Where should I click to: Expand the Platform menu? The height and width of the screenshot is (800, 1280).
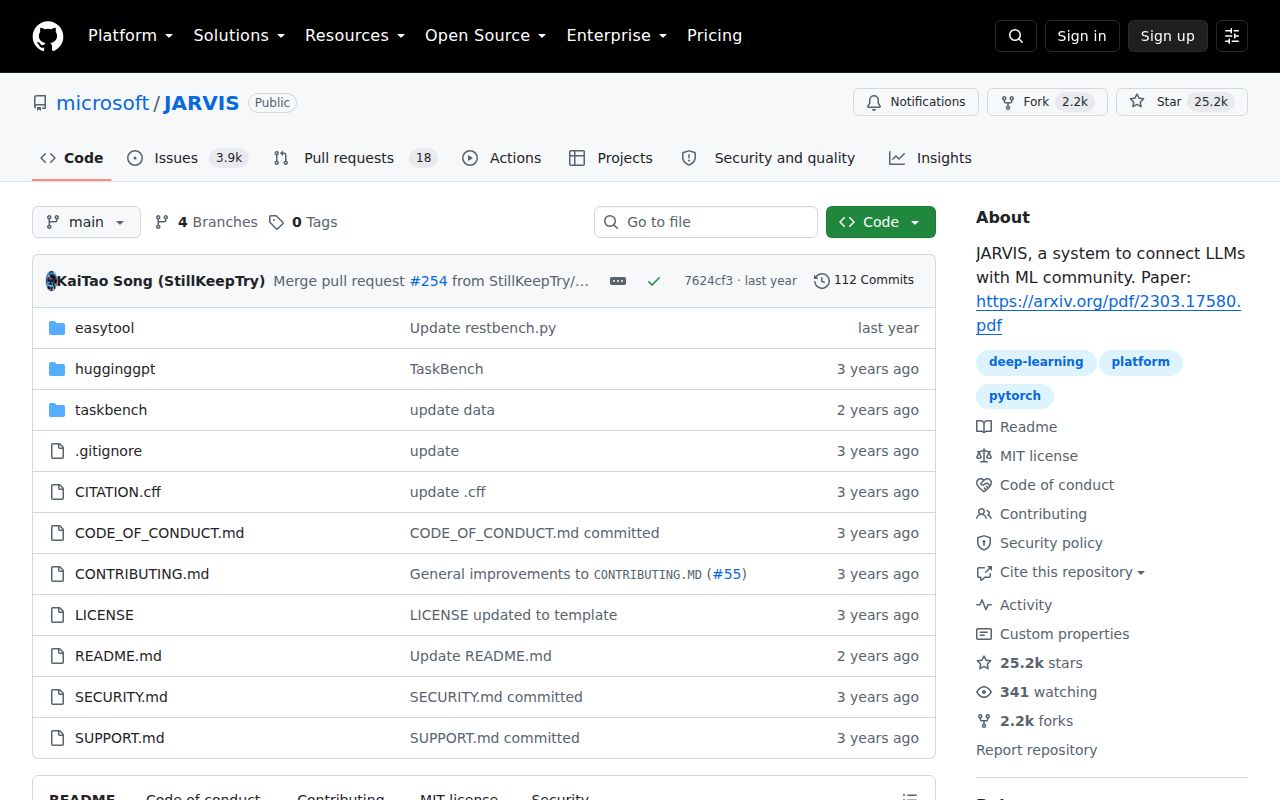[x=131, y=36]
